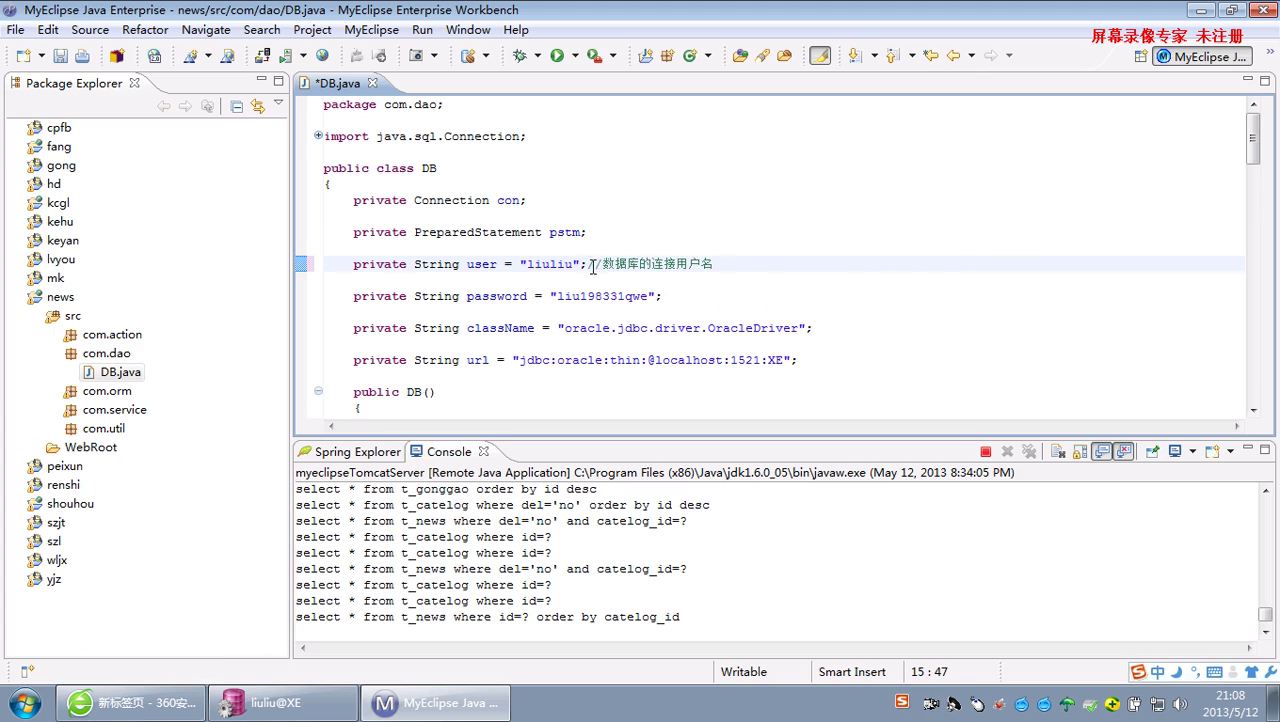Viewport: 1280px width, 722px height.
Task: Open the MyEclipse menu
Action: (x=371, y=30)
